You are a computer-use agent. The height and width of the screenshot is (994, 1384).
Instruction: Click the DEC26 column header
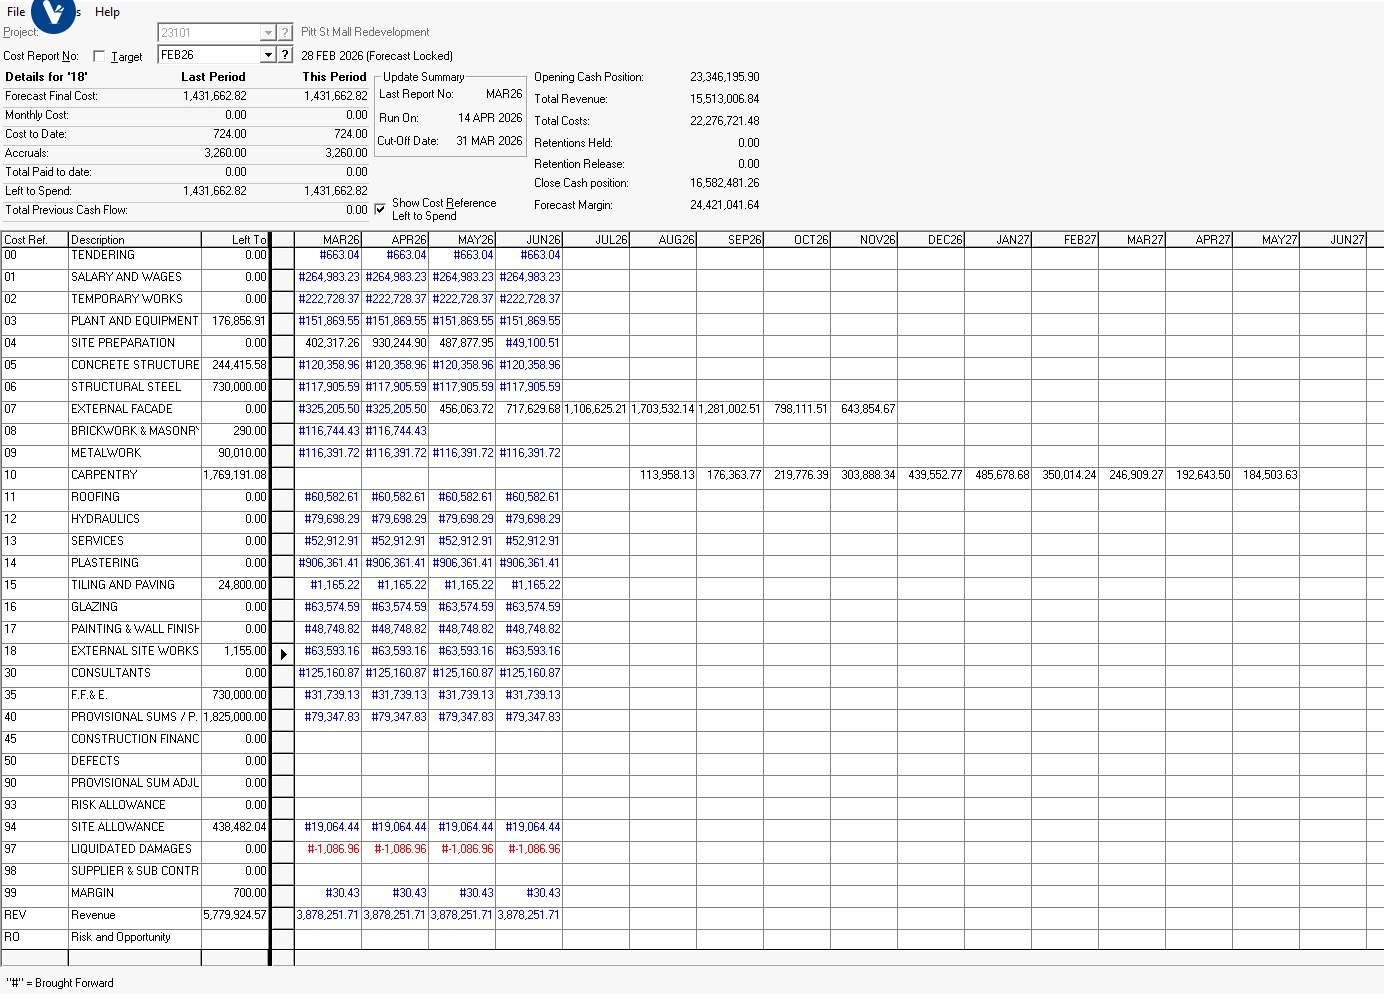click(931, 240)
